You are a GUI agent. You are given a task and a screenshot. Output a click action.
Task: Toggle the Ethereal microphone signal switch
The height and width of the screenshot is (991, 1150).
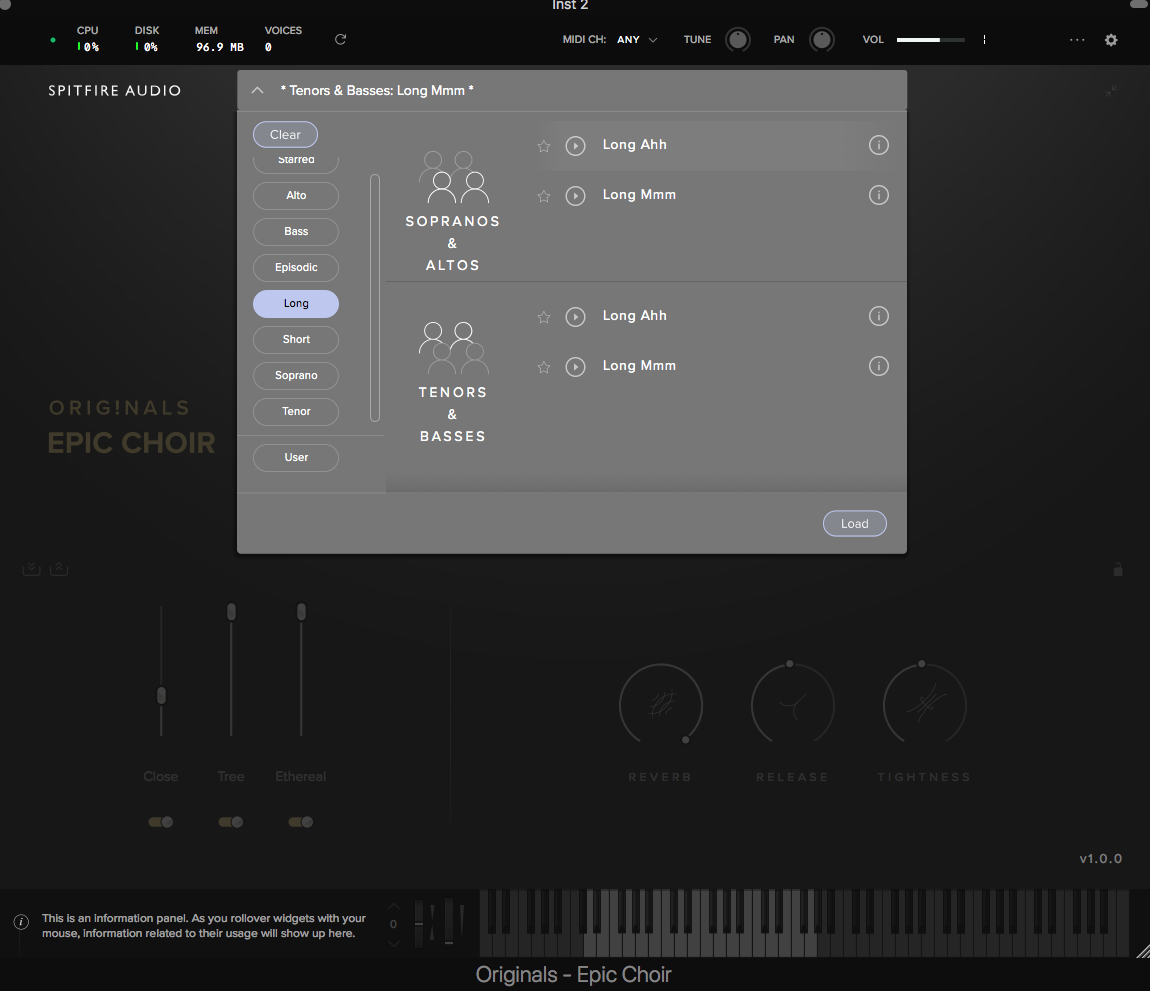pyautogui.click(x=300, y=821)
